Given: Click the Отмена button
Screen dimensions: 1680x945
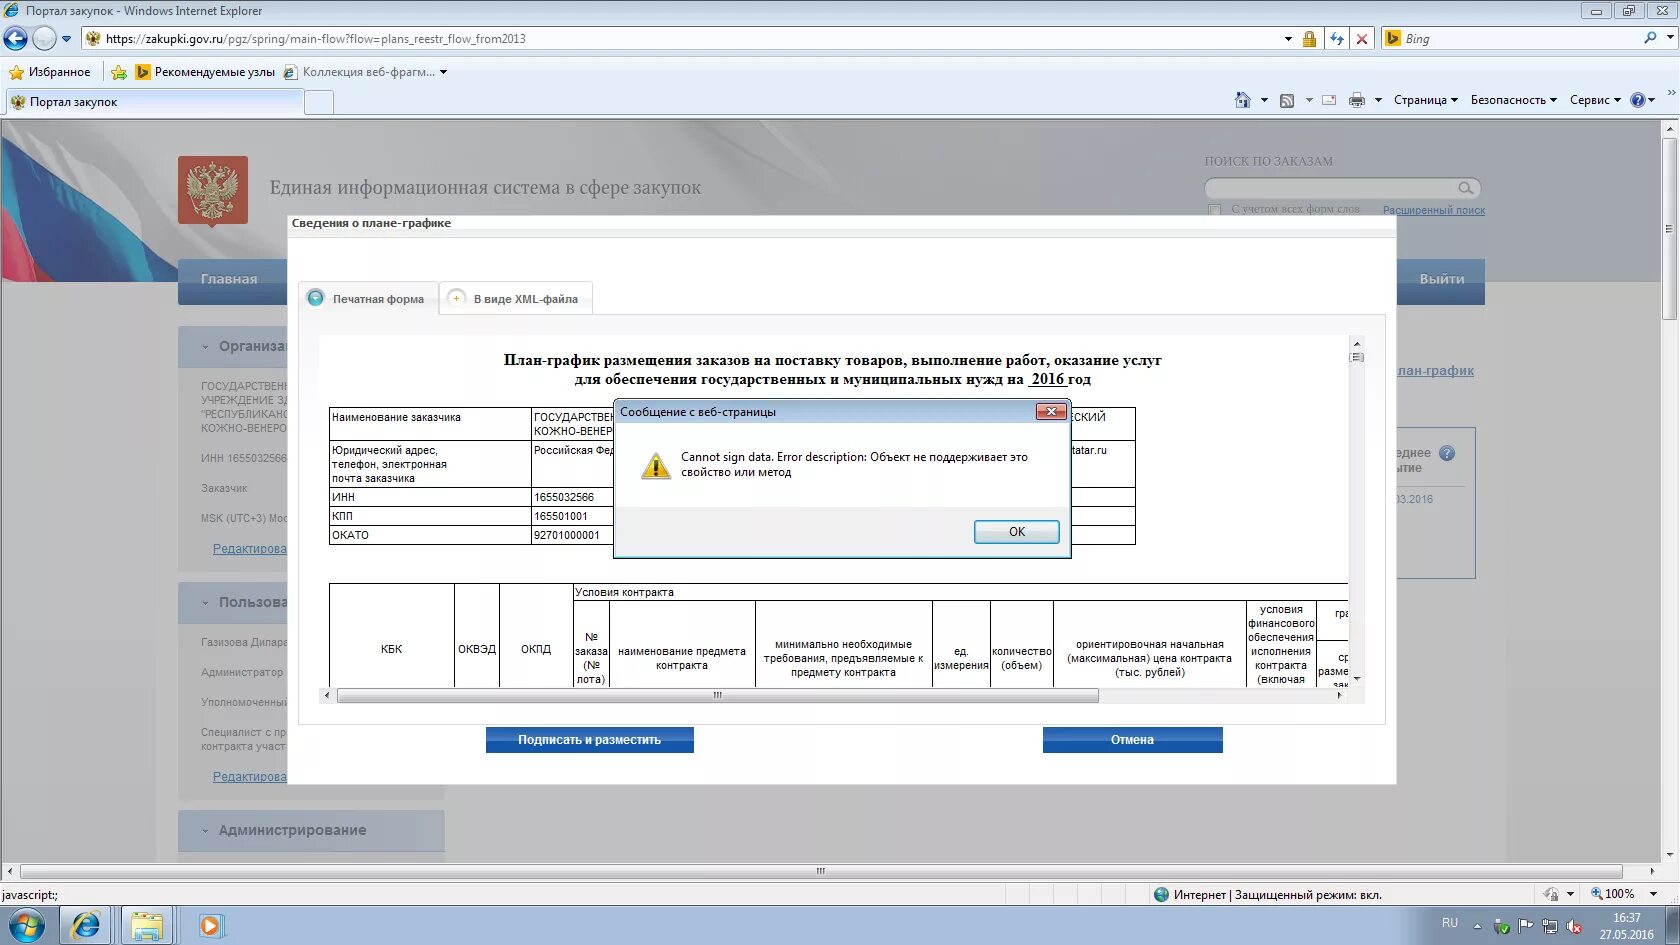Looking at the screenshot, I should (1132, 740).
